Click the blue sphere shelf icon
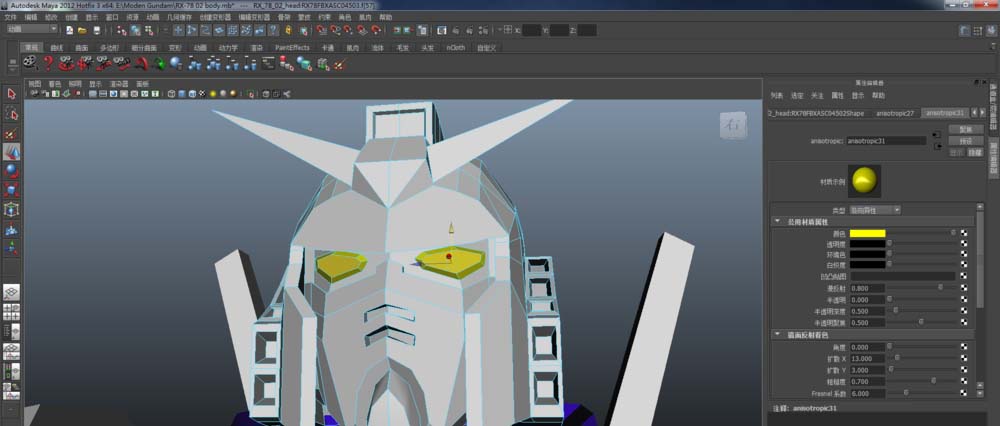This screenshot has width=1000, height=426. click(176, 63)
